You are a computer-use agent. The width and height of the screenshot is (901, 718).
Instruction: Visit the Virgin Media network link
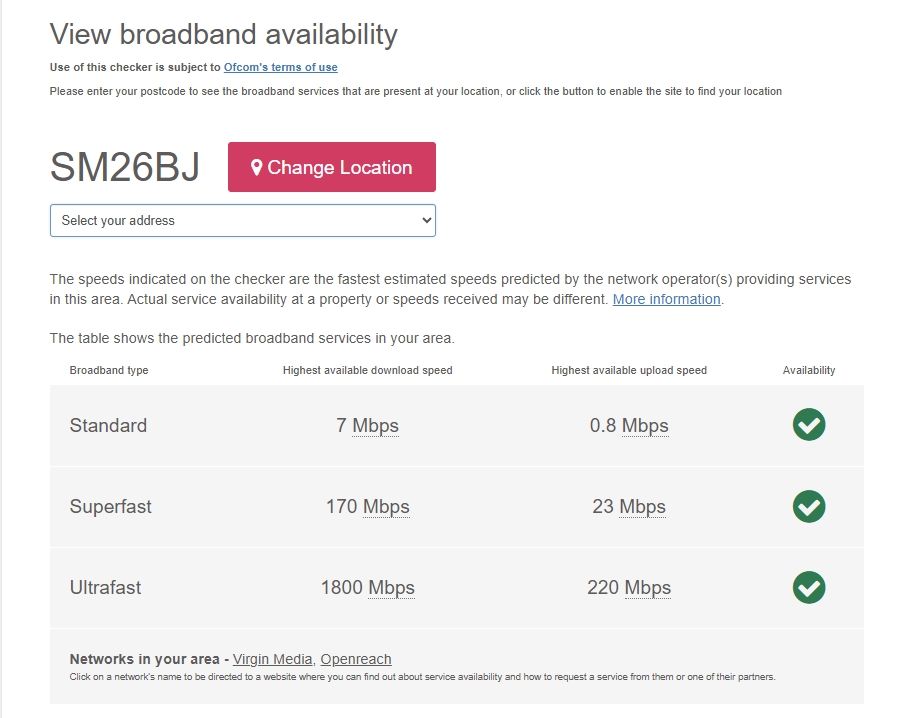click(x=272, y=659)
